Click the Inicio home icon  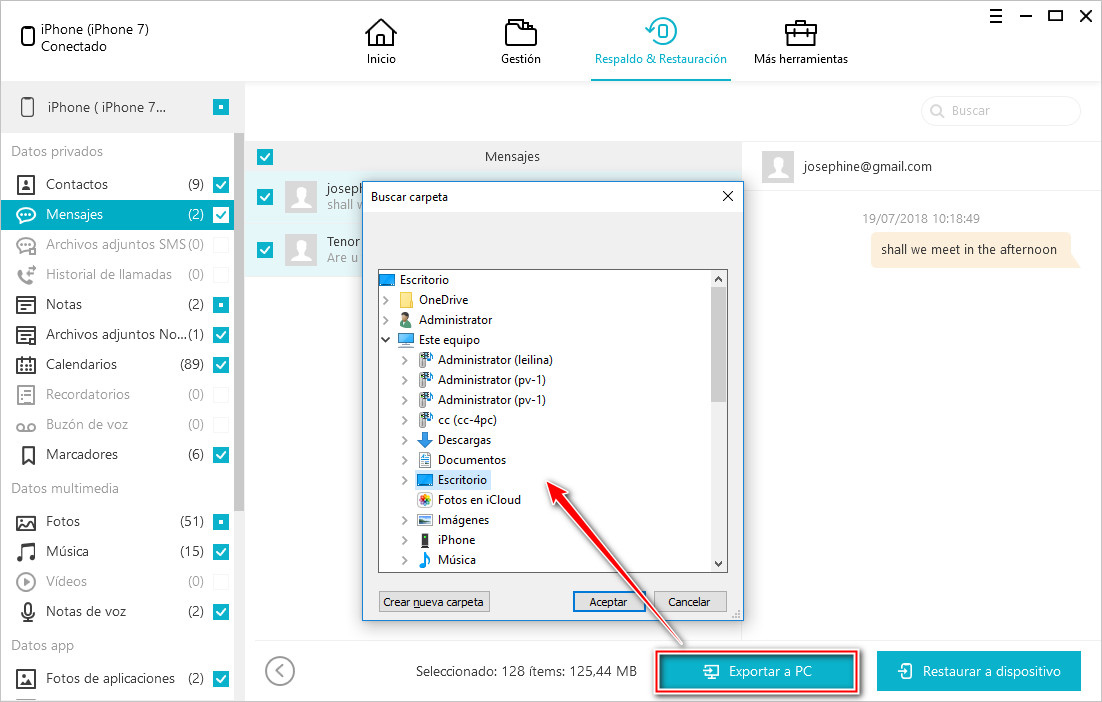coord(380,33)
